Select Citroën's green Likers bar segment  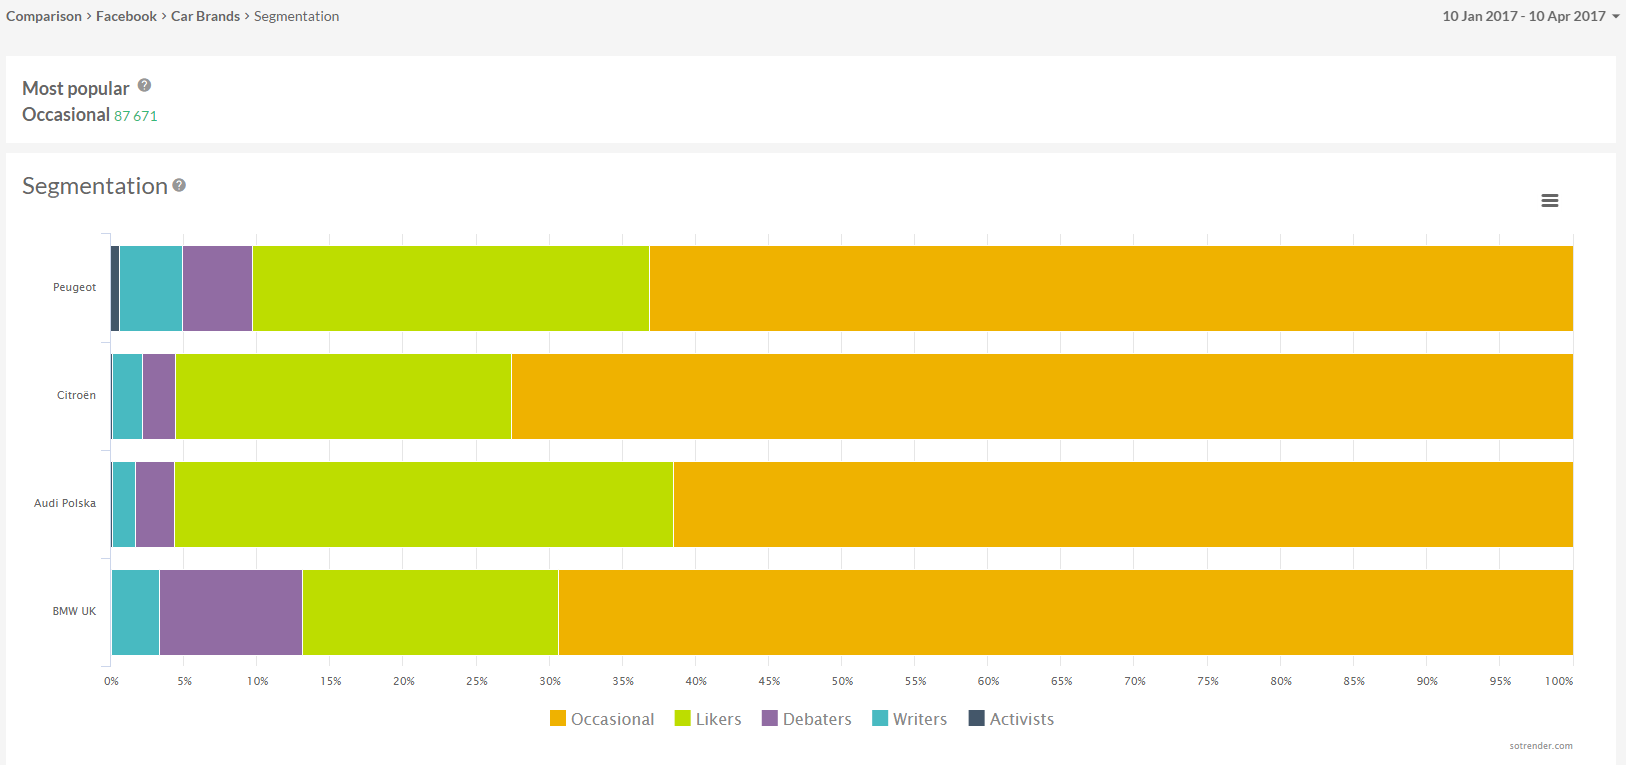coord(343,396)
